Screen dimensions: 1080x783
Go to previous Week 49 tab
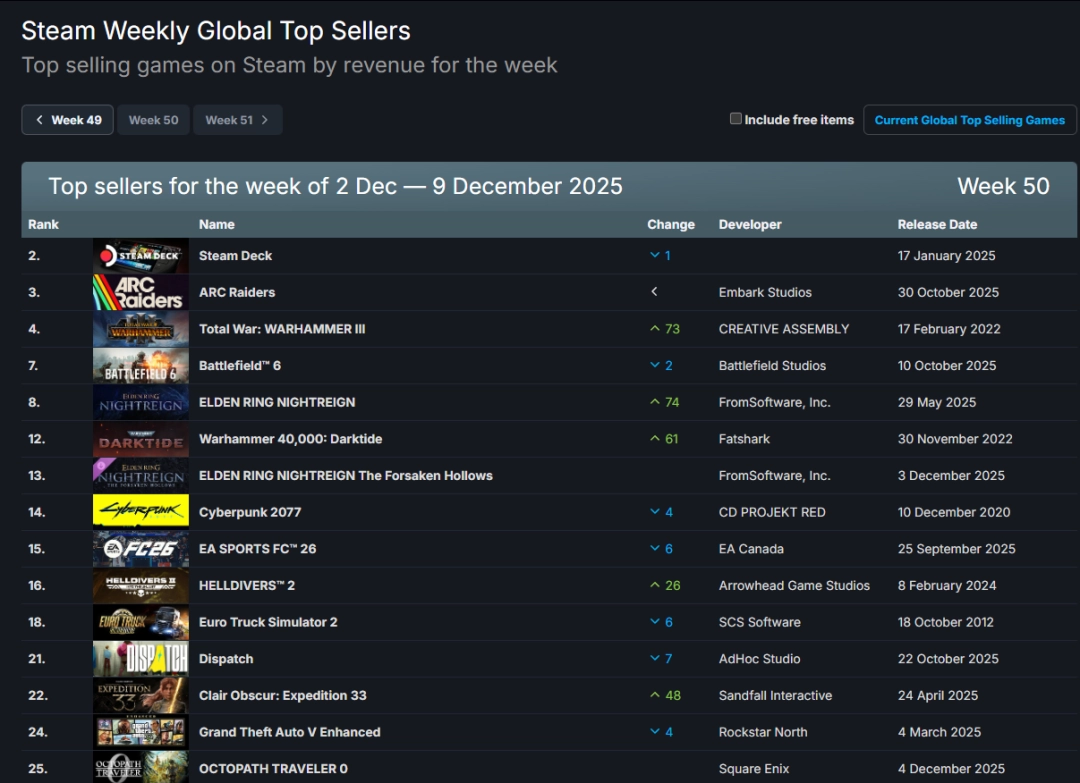click(68, 120)
